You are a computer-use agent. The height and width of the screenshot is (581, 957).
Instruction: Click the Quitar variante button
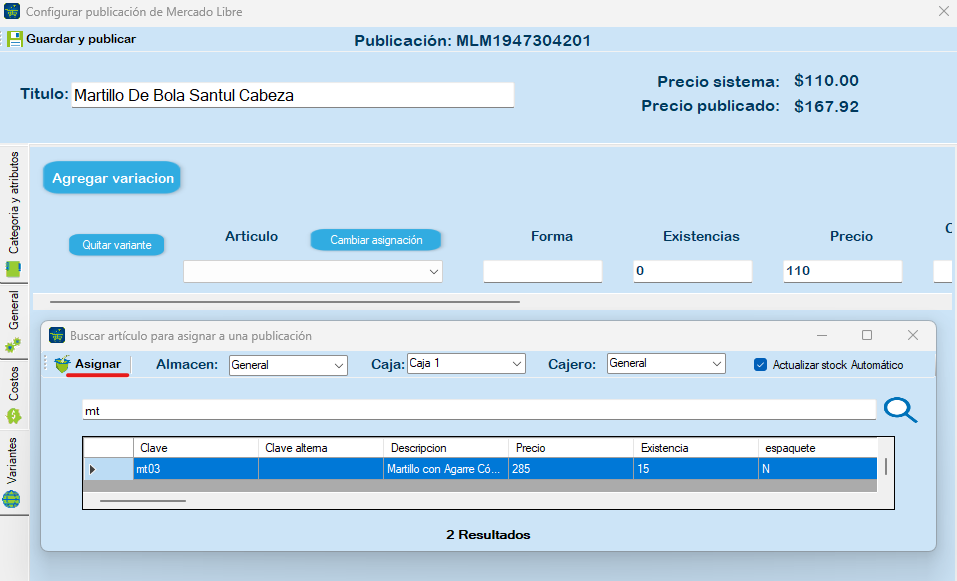117,245
